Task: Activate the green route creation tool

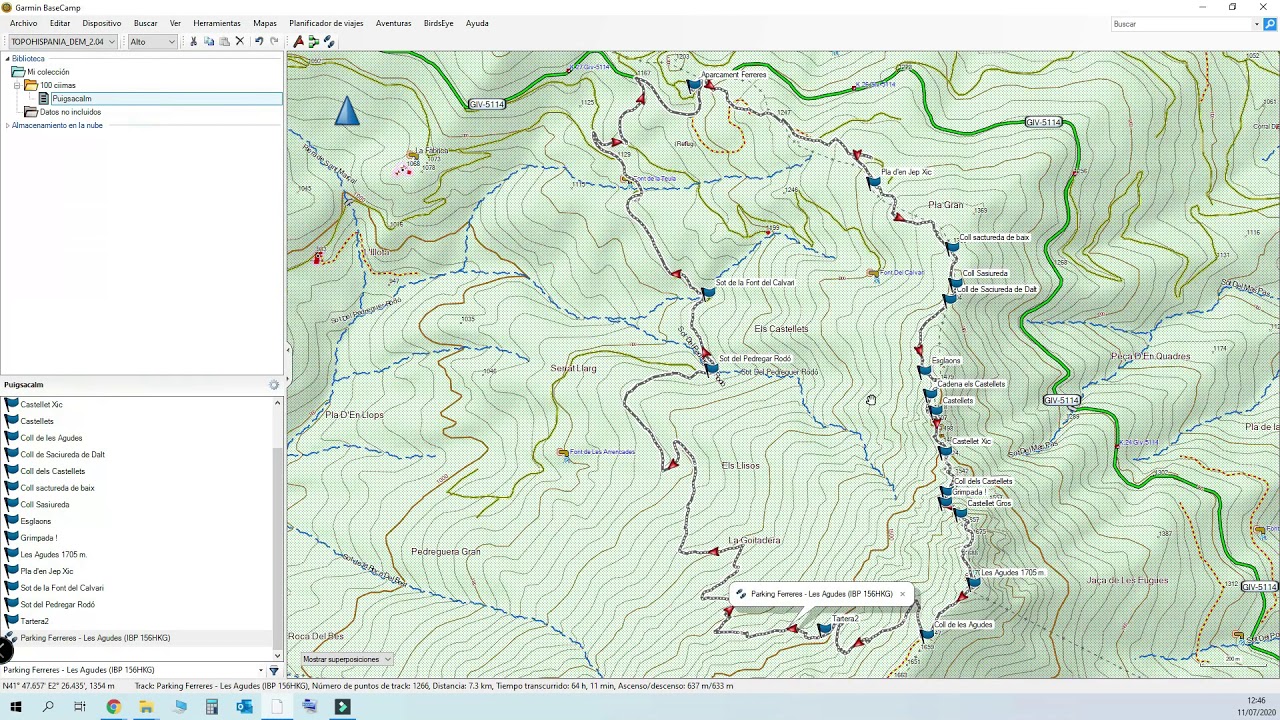Action: 313,41
